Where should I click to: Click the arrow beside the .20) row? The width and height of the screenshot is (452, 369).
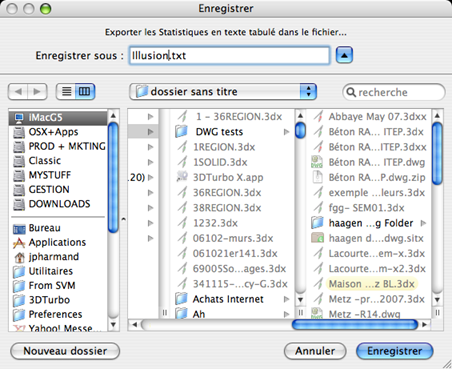(151, 177)
